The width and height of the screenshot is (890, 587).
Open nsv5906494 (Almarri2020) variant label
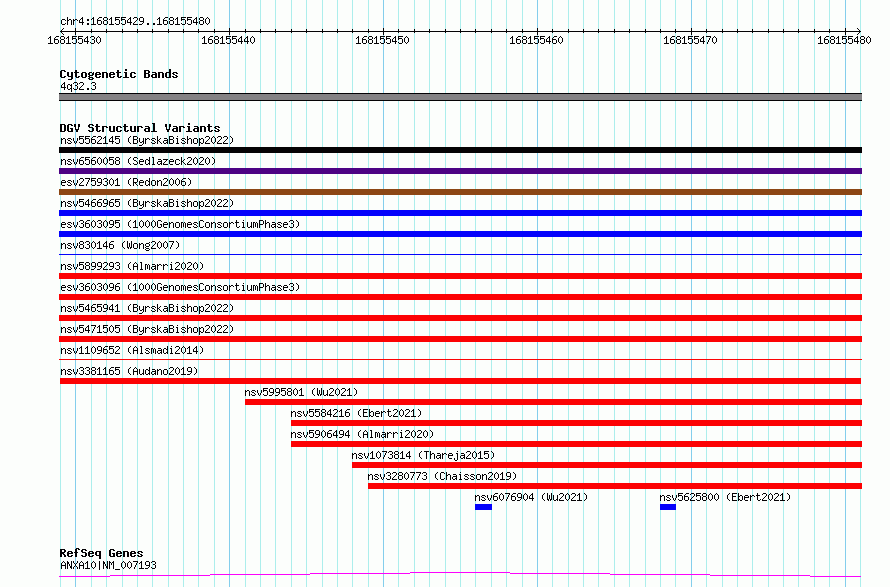362,434
